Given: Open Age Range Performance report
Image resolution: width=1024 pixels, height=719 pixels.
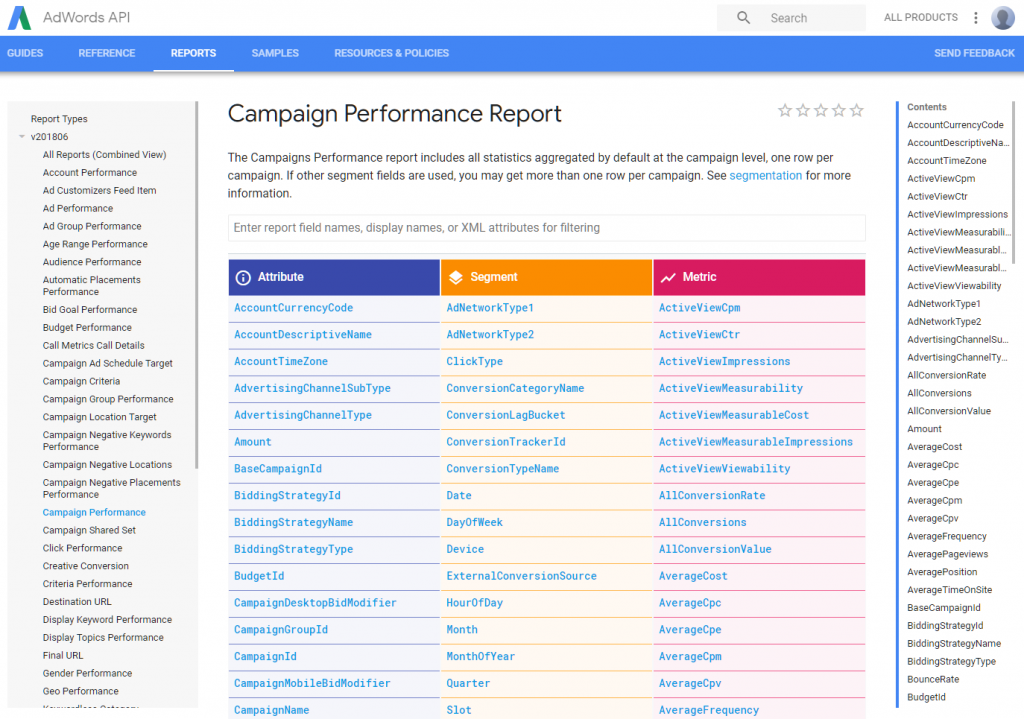Looking at the screenshot, I should pyautogui.click(x=95, y=244).
